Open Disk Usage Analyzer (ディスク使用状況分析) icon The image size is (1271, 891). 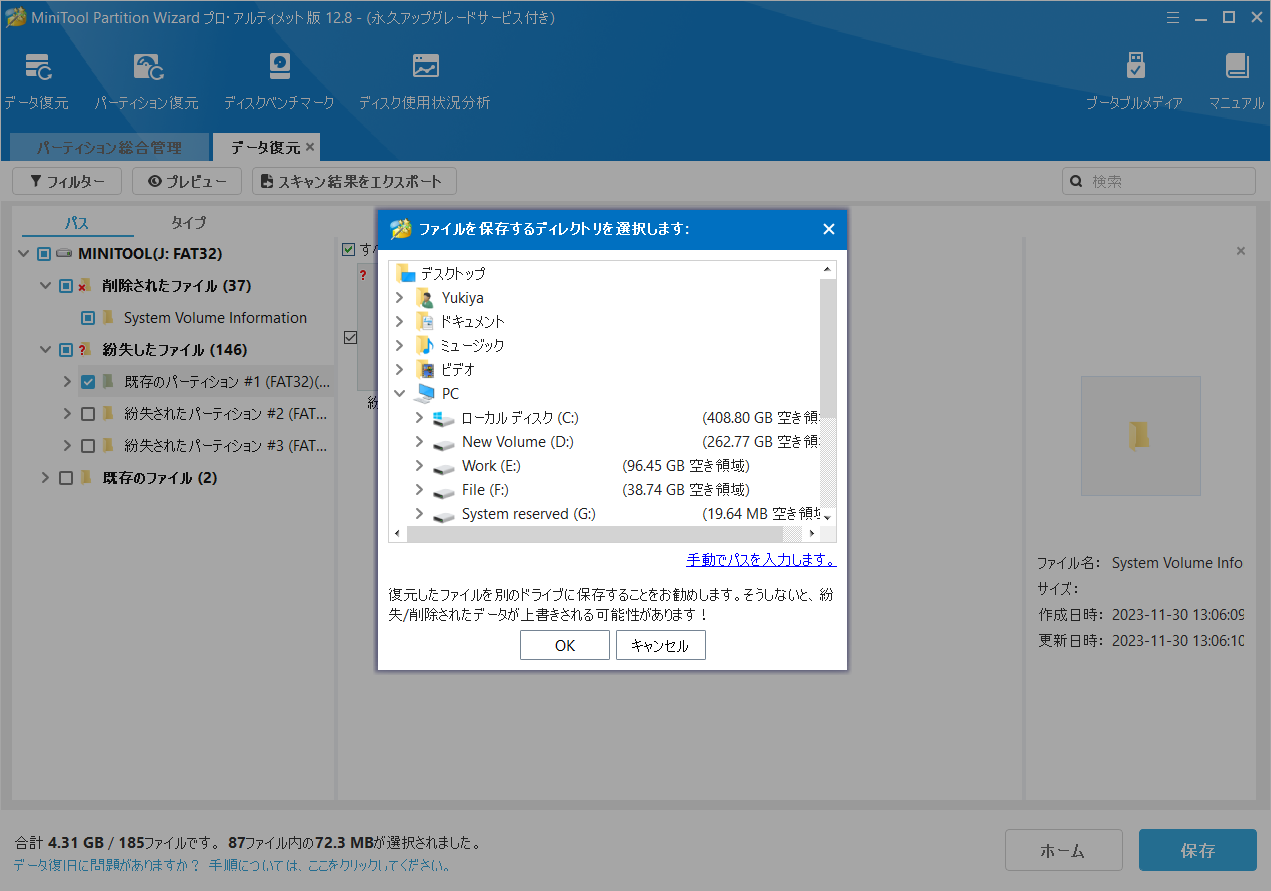click(x=425, y=68)
